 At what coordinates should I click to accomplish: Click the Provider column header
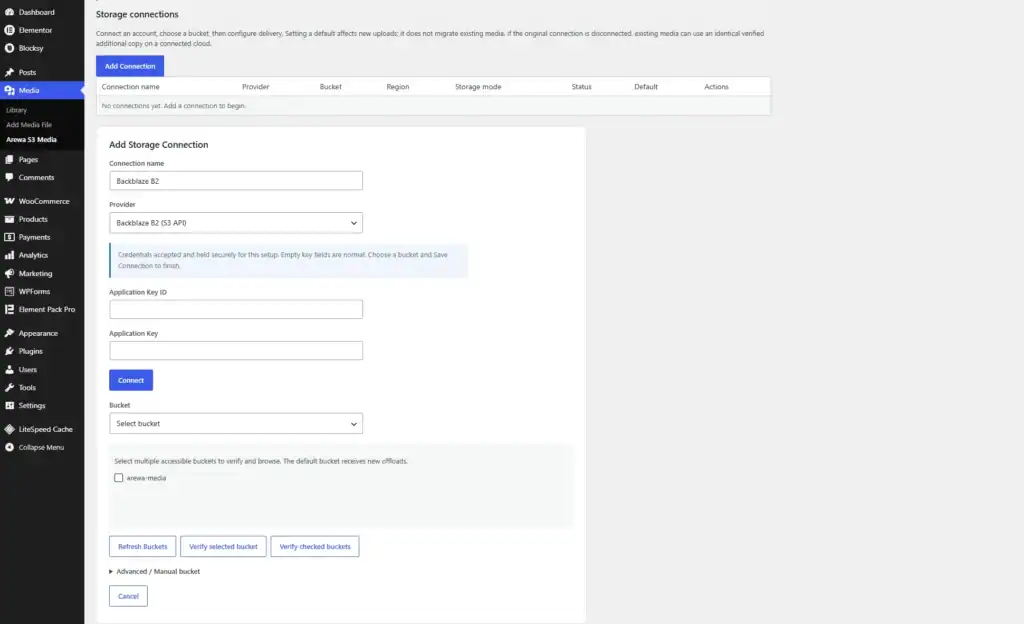coord(255,87)
